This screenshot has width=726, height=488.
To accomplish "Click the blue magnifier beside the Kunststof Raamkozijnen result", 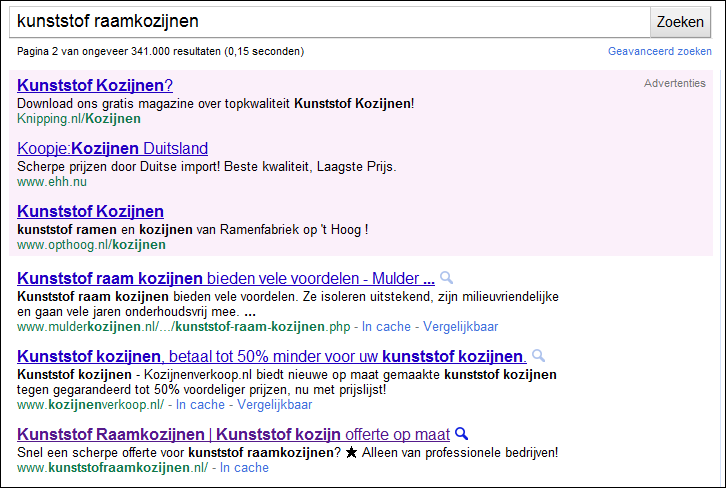I will [x=462, y=434].
